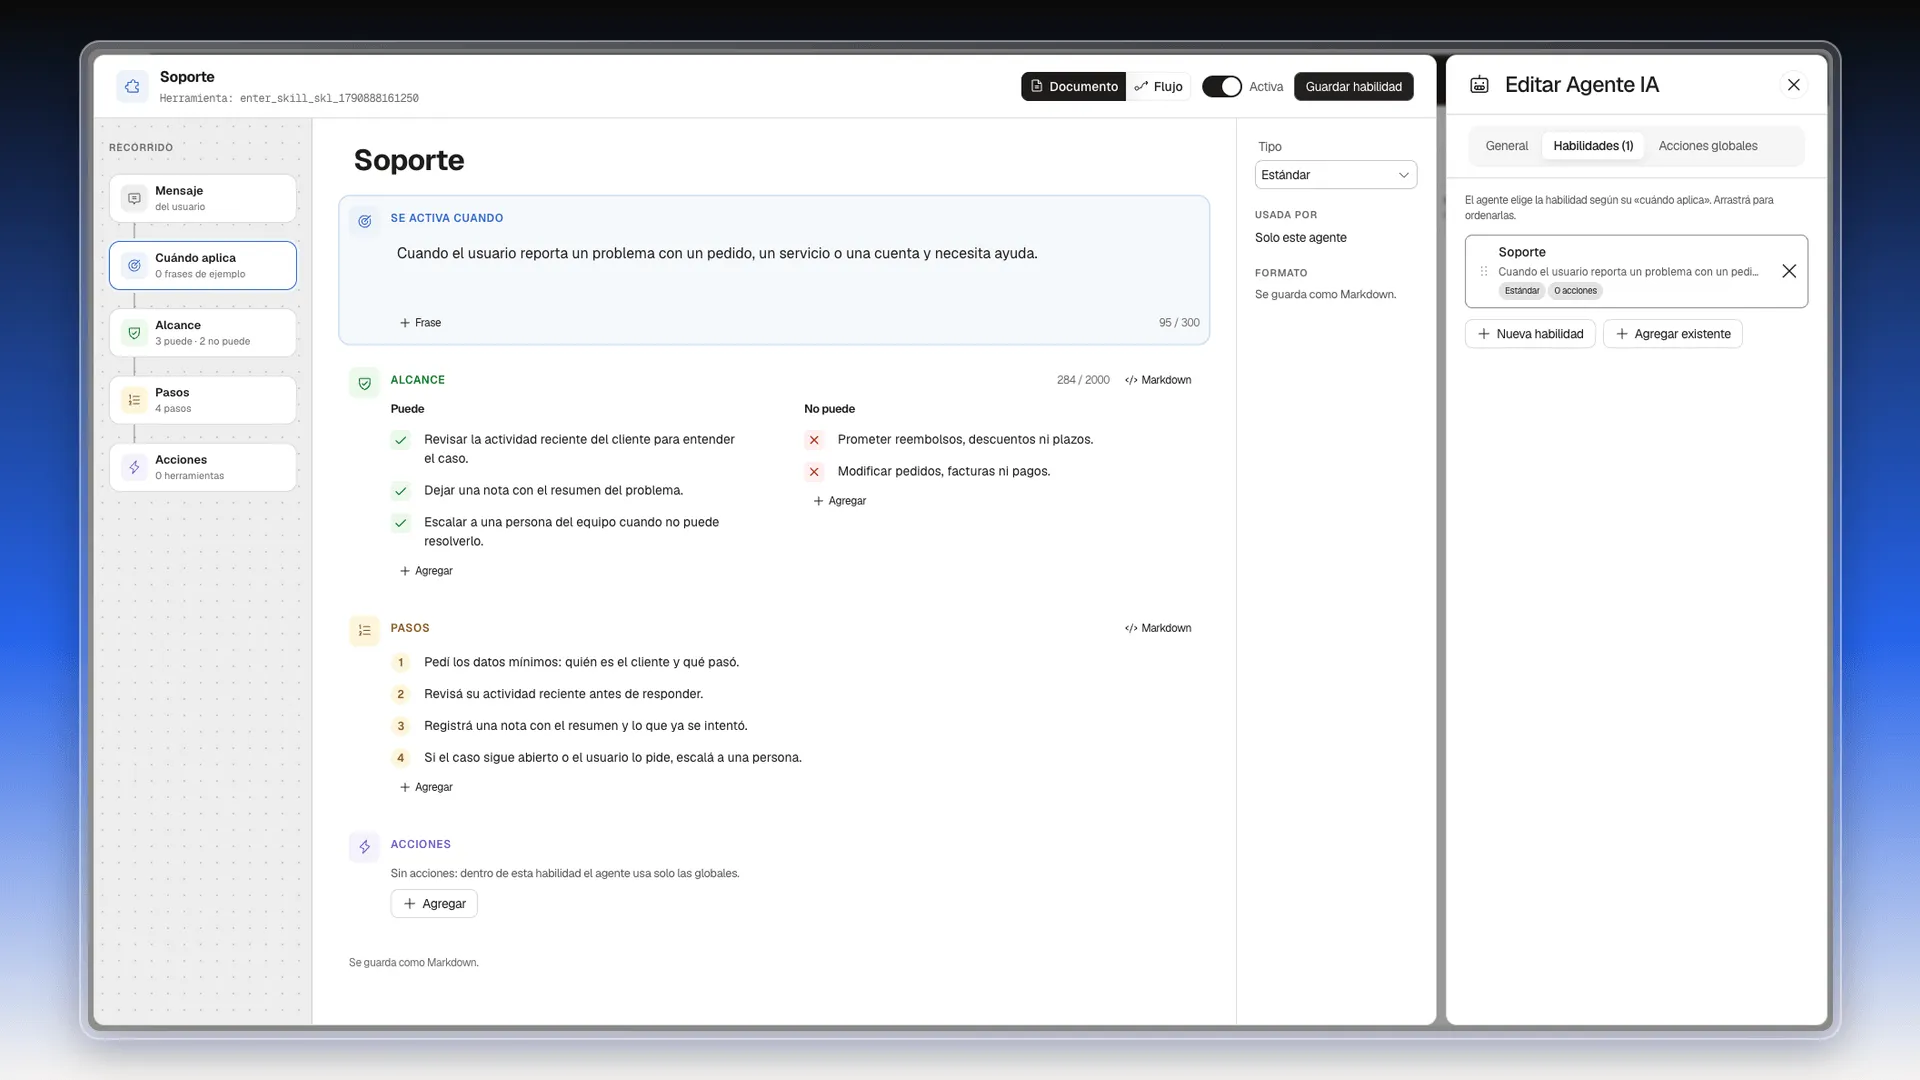Close the Editar Agente IA panel
The width and height of the screenshot is (1920, 1080).
click(1794, 85)
